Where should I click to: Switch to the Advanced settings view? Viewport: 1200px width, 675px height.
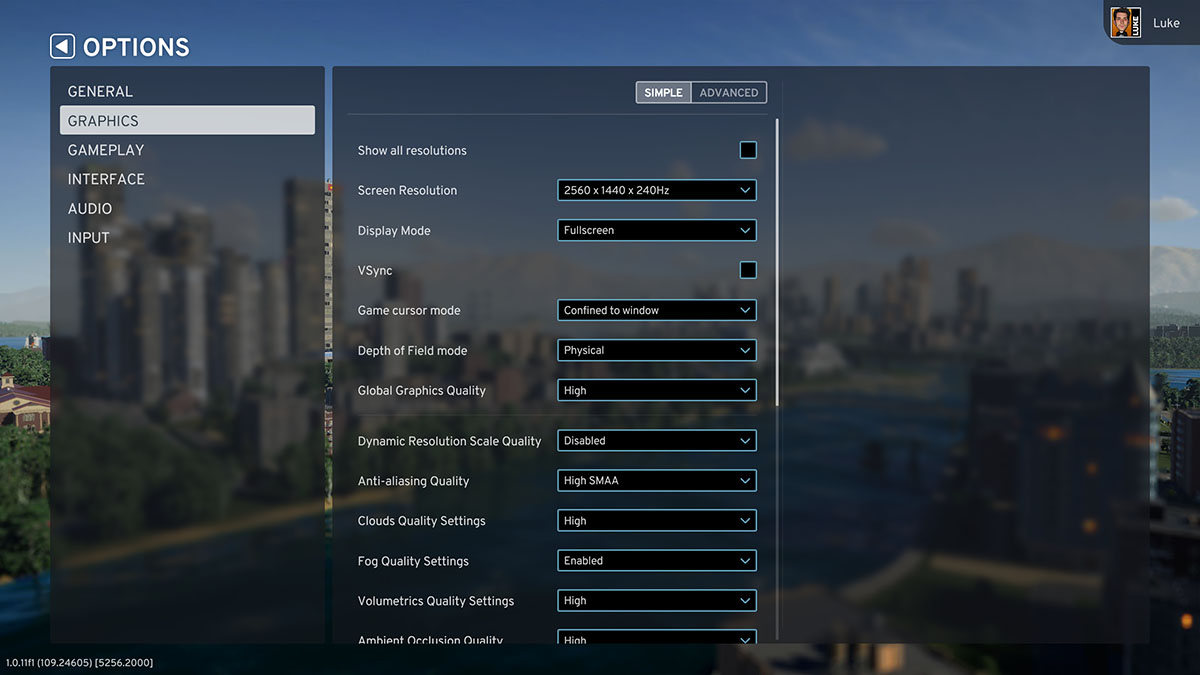pos(729,92)
